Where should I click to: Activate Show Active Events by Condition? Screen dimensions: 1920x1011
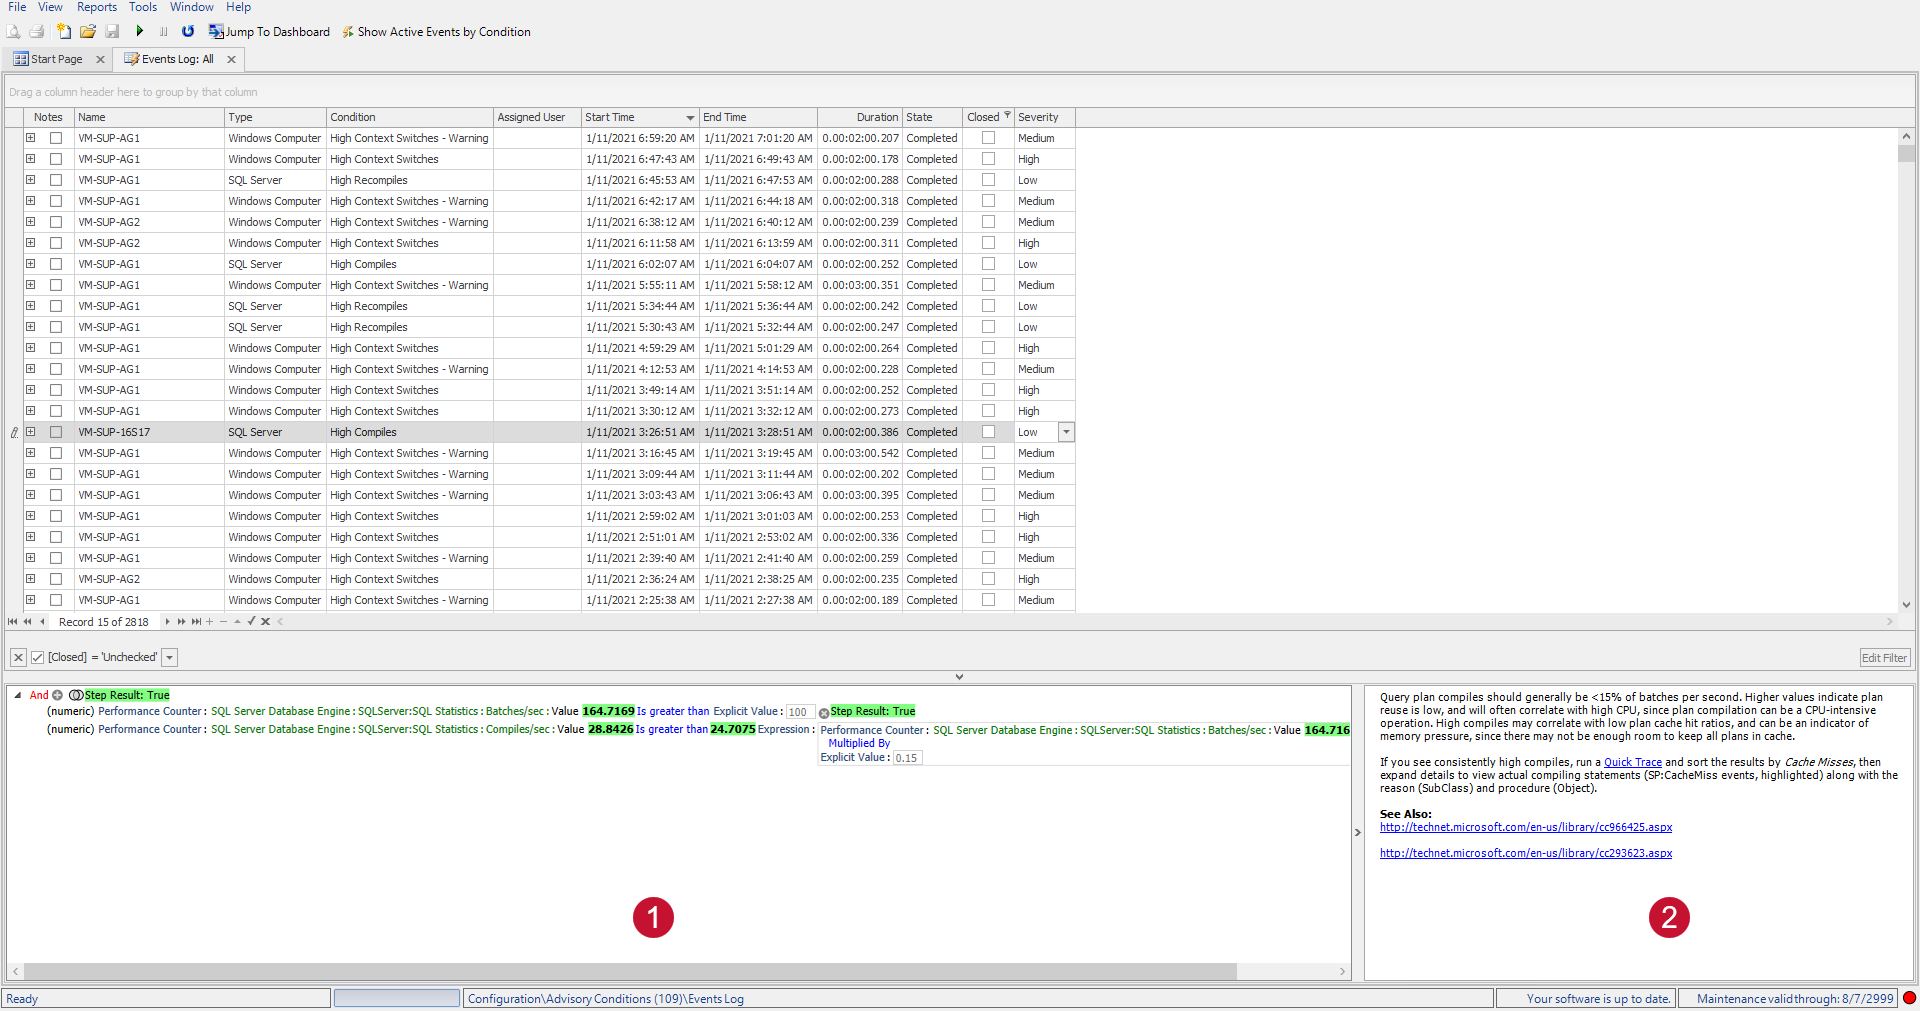click(347, 31)
